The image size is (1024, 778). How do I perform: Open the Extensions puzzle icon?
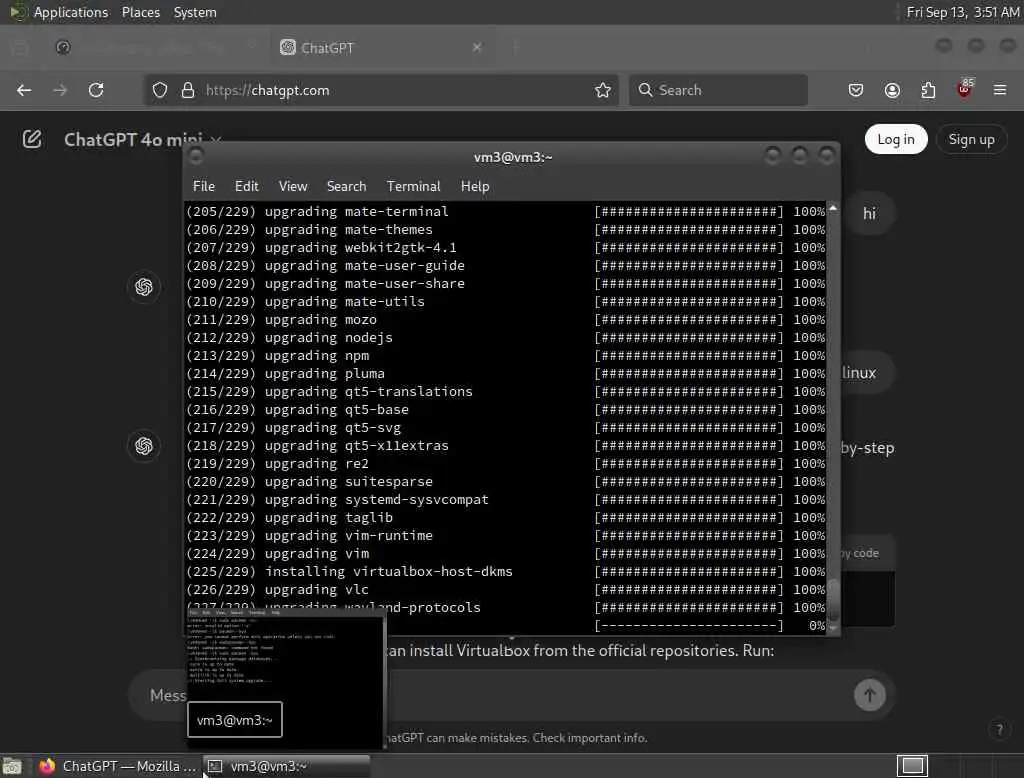[928, 90]
